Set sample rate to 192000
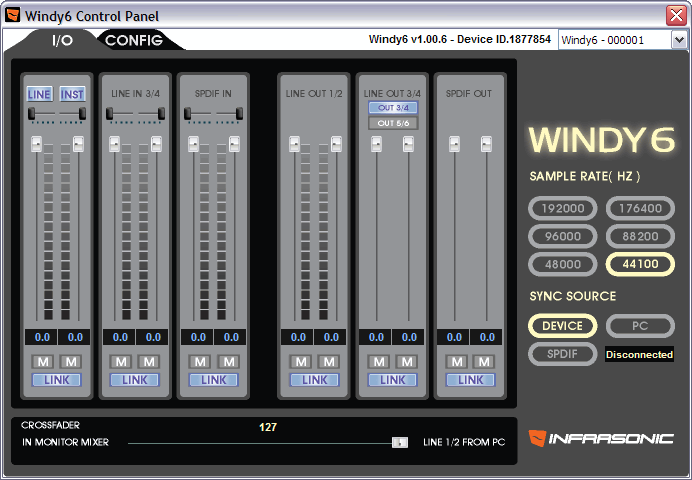The width and height of the screenshot is (692, 480). pyautogui.click(x=563, y=208)
